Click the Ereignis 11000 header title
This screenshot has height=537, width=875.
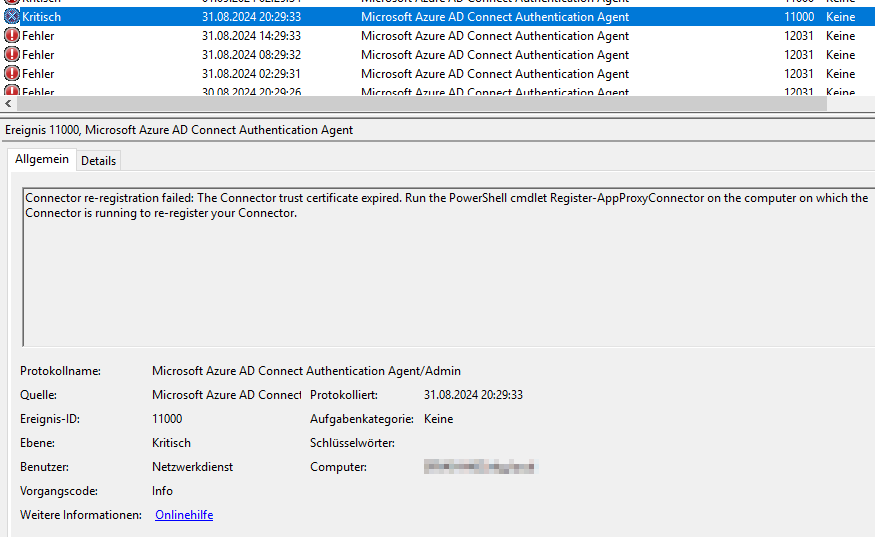pyautogui.click(x=179, y=130)
